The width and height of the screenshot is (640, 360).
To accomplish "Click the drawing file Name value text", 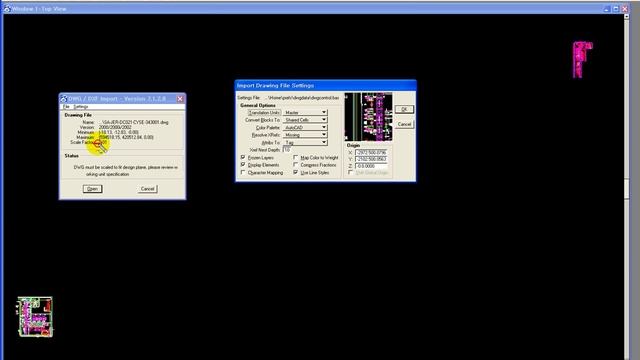I will pos(135,122).
